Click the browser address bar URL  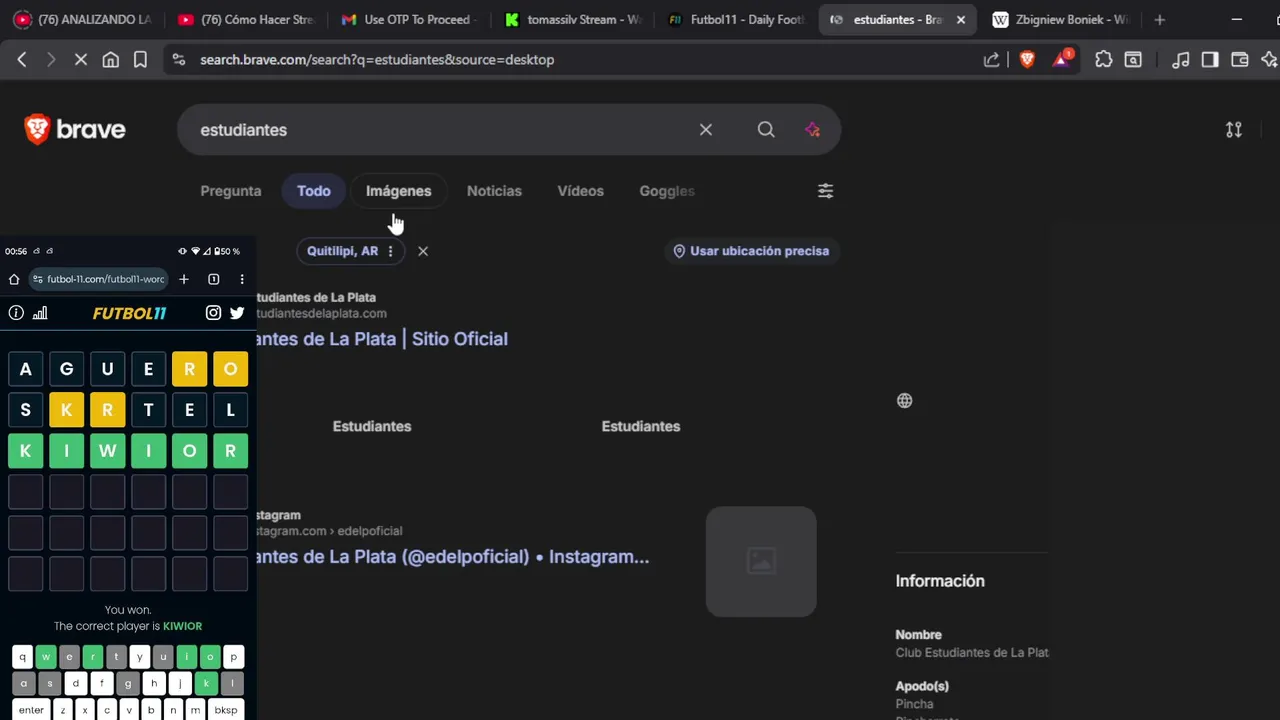pyautogui.click(x=377, y=60)
